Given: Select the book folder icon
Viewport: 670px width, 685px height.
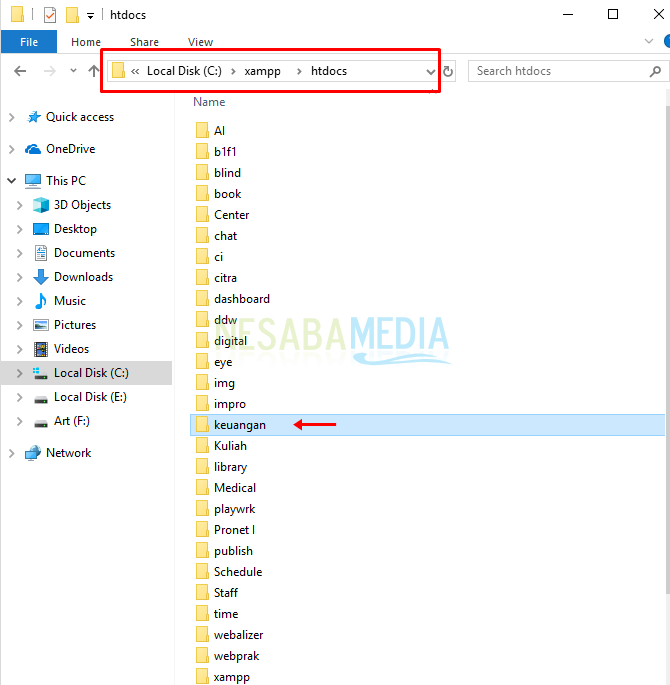Looking at the screenshot, I should pyautogui.click(x=202, y=193).
